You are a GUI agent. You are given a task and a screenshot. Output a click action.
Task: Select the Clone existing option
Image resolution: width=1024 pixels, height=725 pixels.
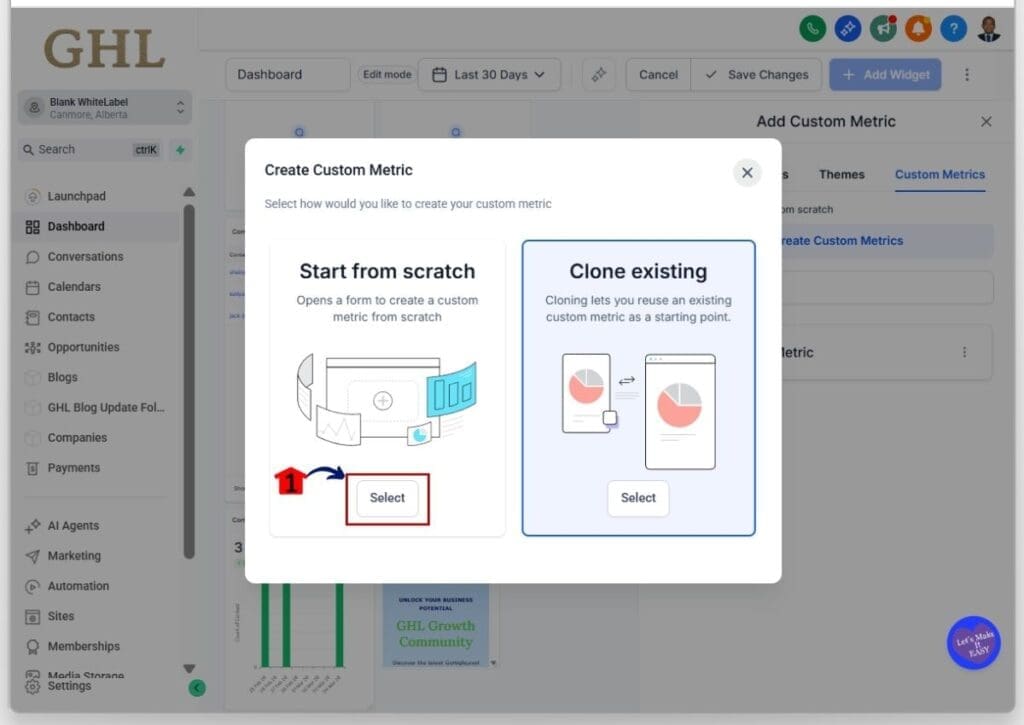click(638, 498)
